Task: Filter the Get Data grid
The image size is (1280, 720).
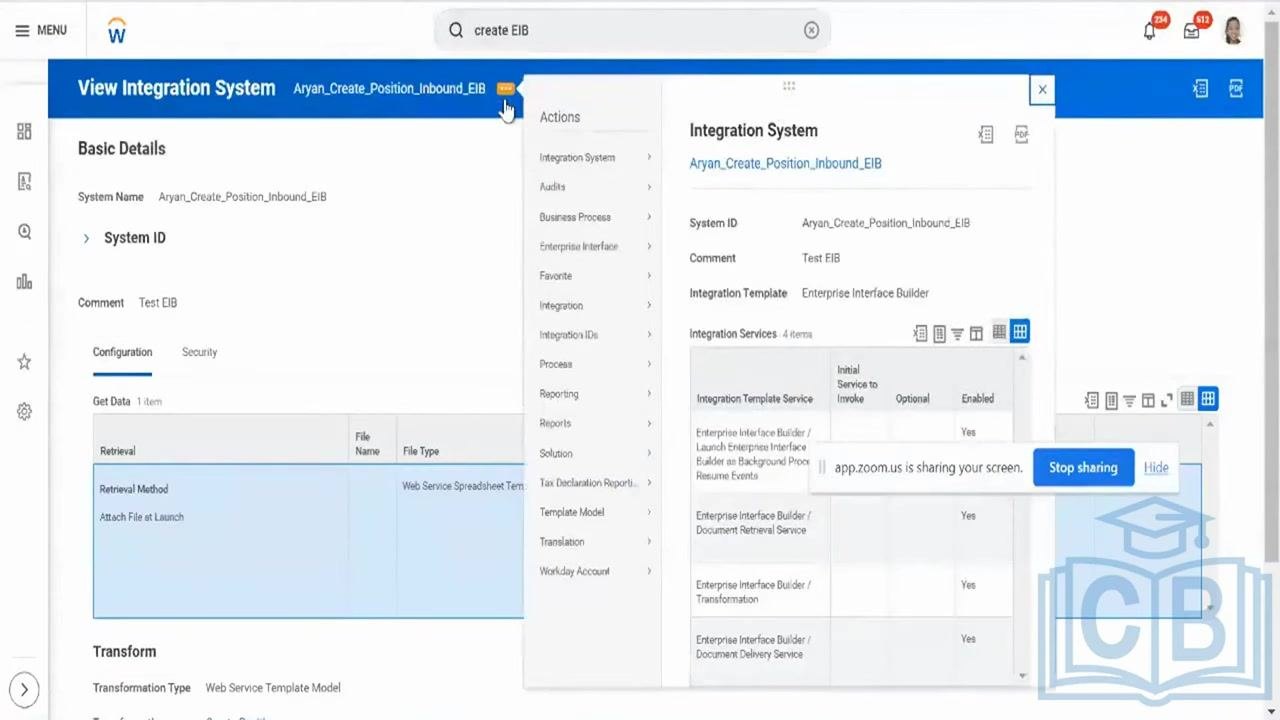Action: click(x=1129, y=400)
